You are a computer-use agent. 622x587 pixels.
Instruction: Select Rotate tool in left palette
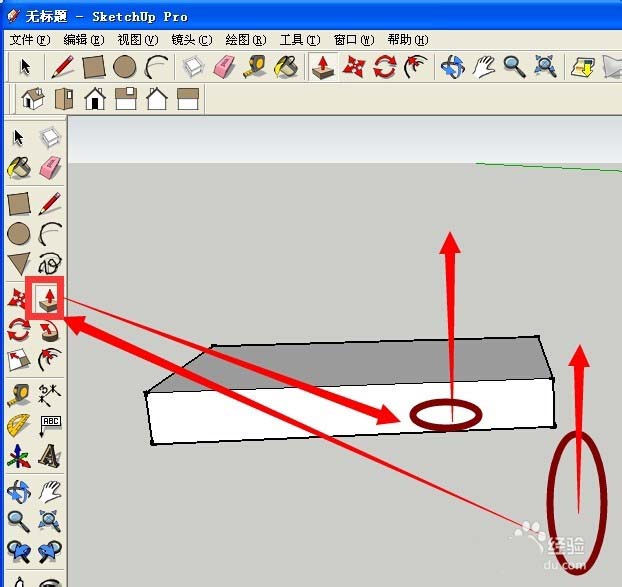pos(19,330)
